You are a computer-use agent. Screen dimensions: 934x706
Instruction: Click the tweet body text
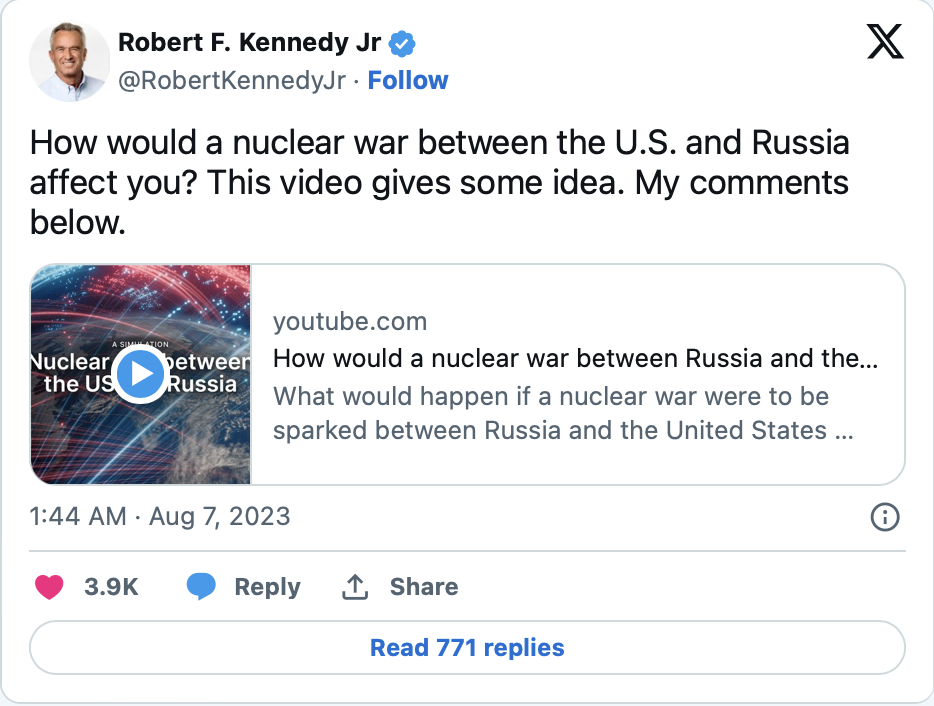pos(440,182)
